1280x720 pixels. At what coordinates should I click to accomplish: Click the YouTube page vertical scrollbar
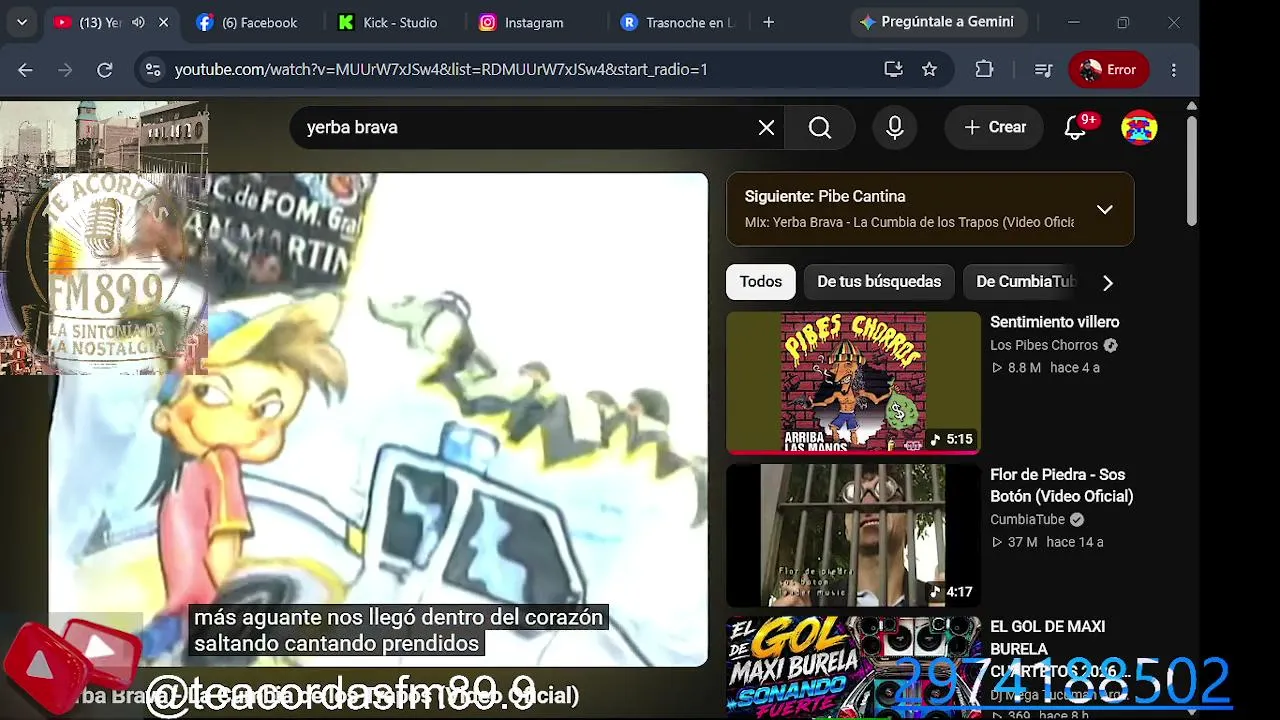coord(1191,170)
